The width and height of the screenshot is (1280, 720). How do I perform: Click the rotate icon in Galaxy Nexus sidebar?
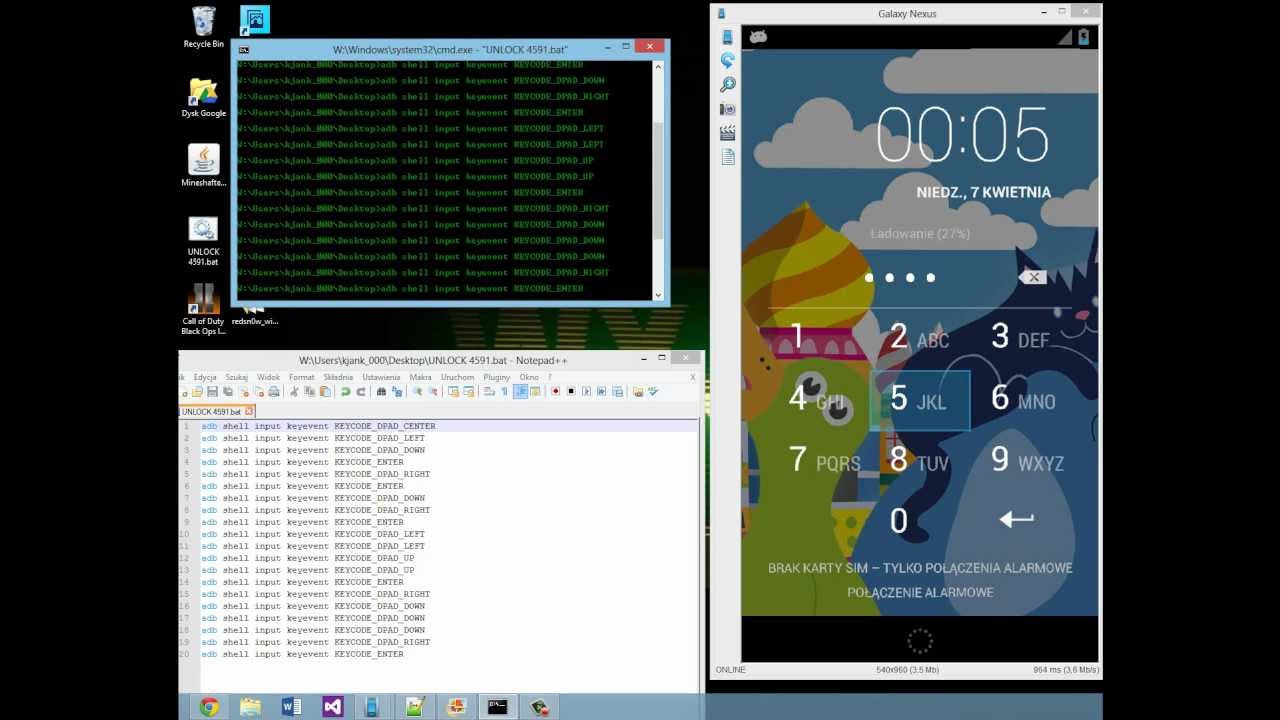coord(728,61)
